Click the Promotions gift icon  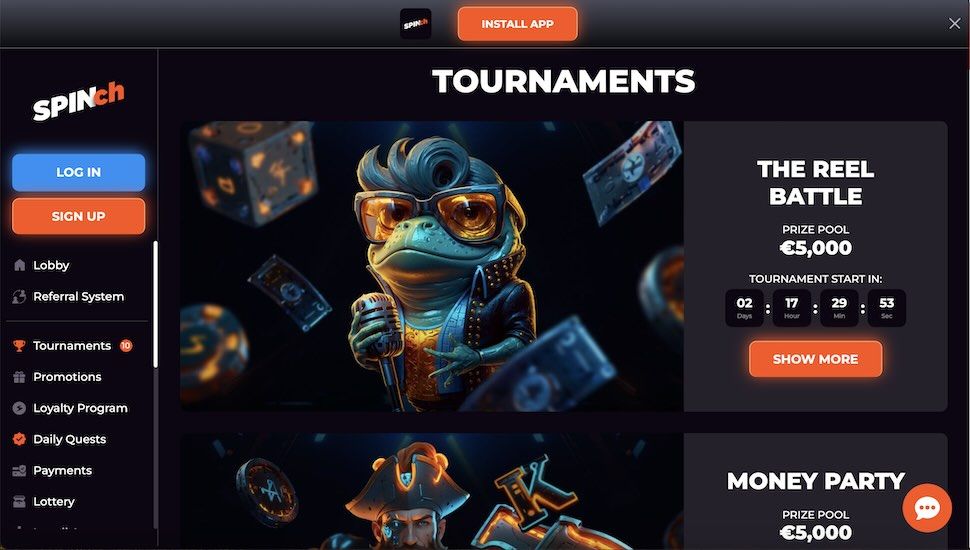point(19,377)
